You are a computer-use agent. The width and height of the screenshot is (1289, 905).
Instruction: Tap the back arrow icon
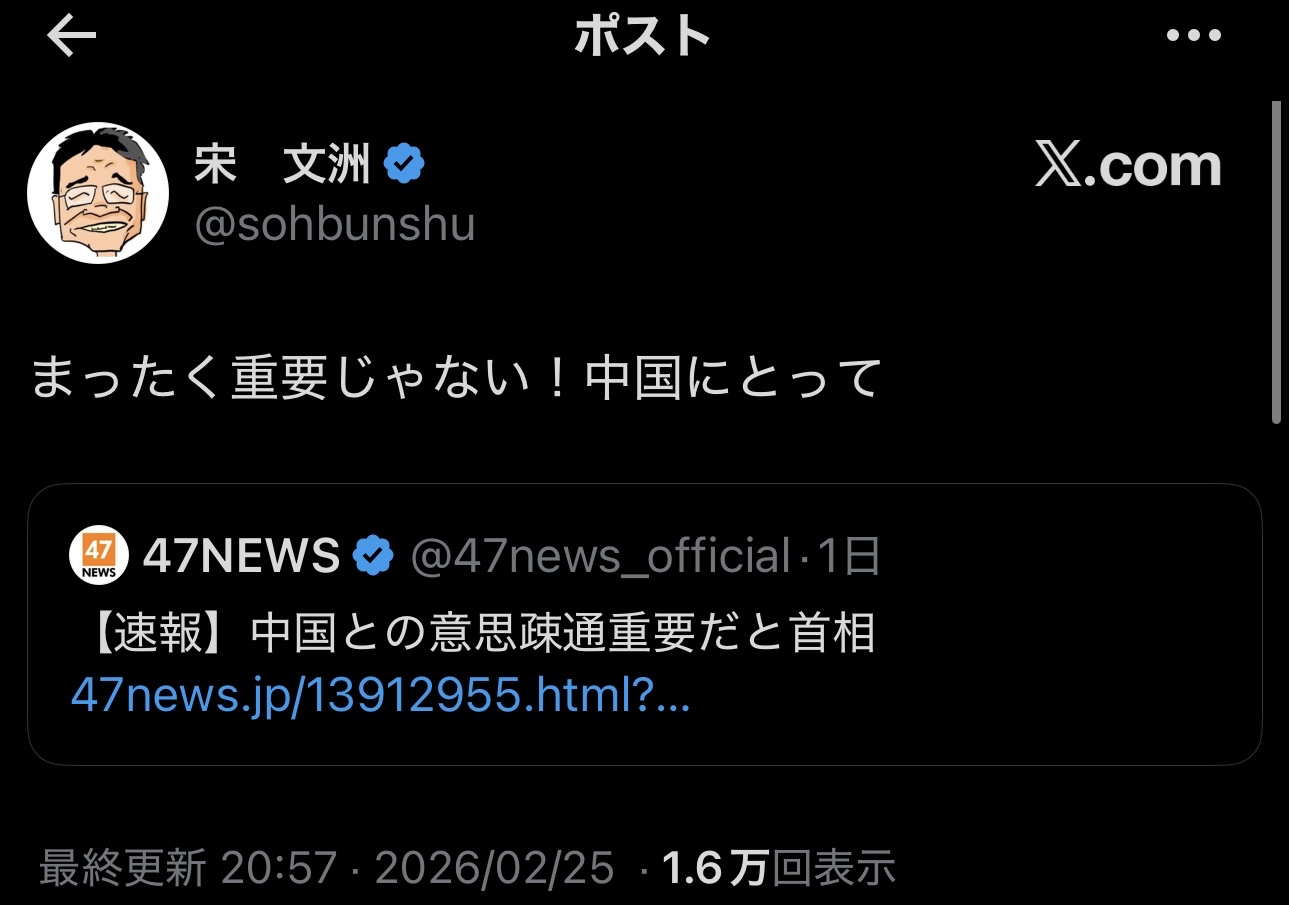tap(71, 37)
